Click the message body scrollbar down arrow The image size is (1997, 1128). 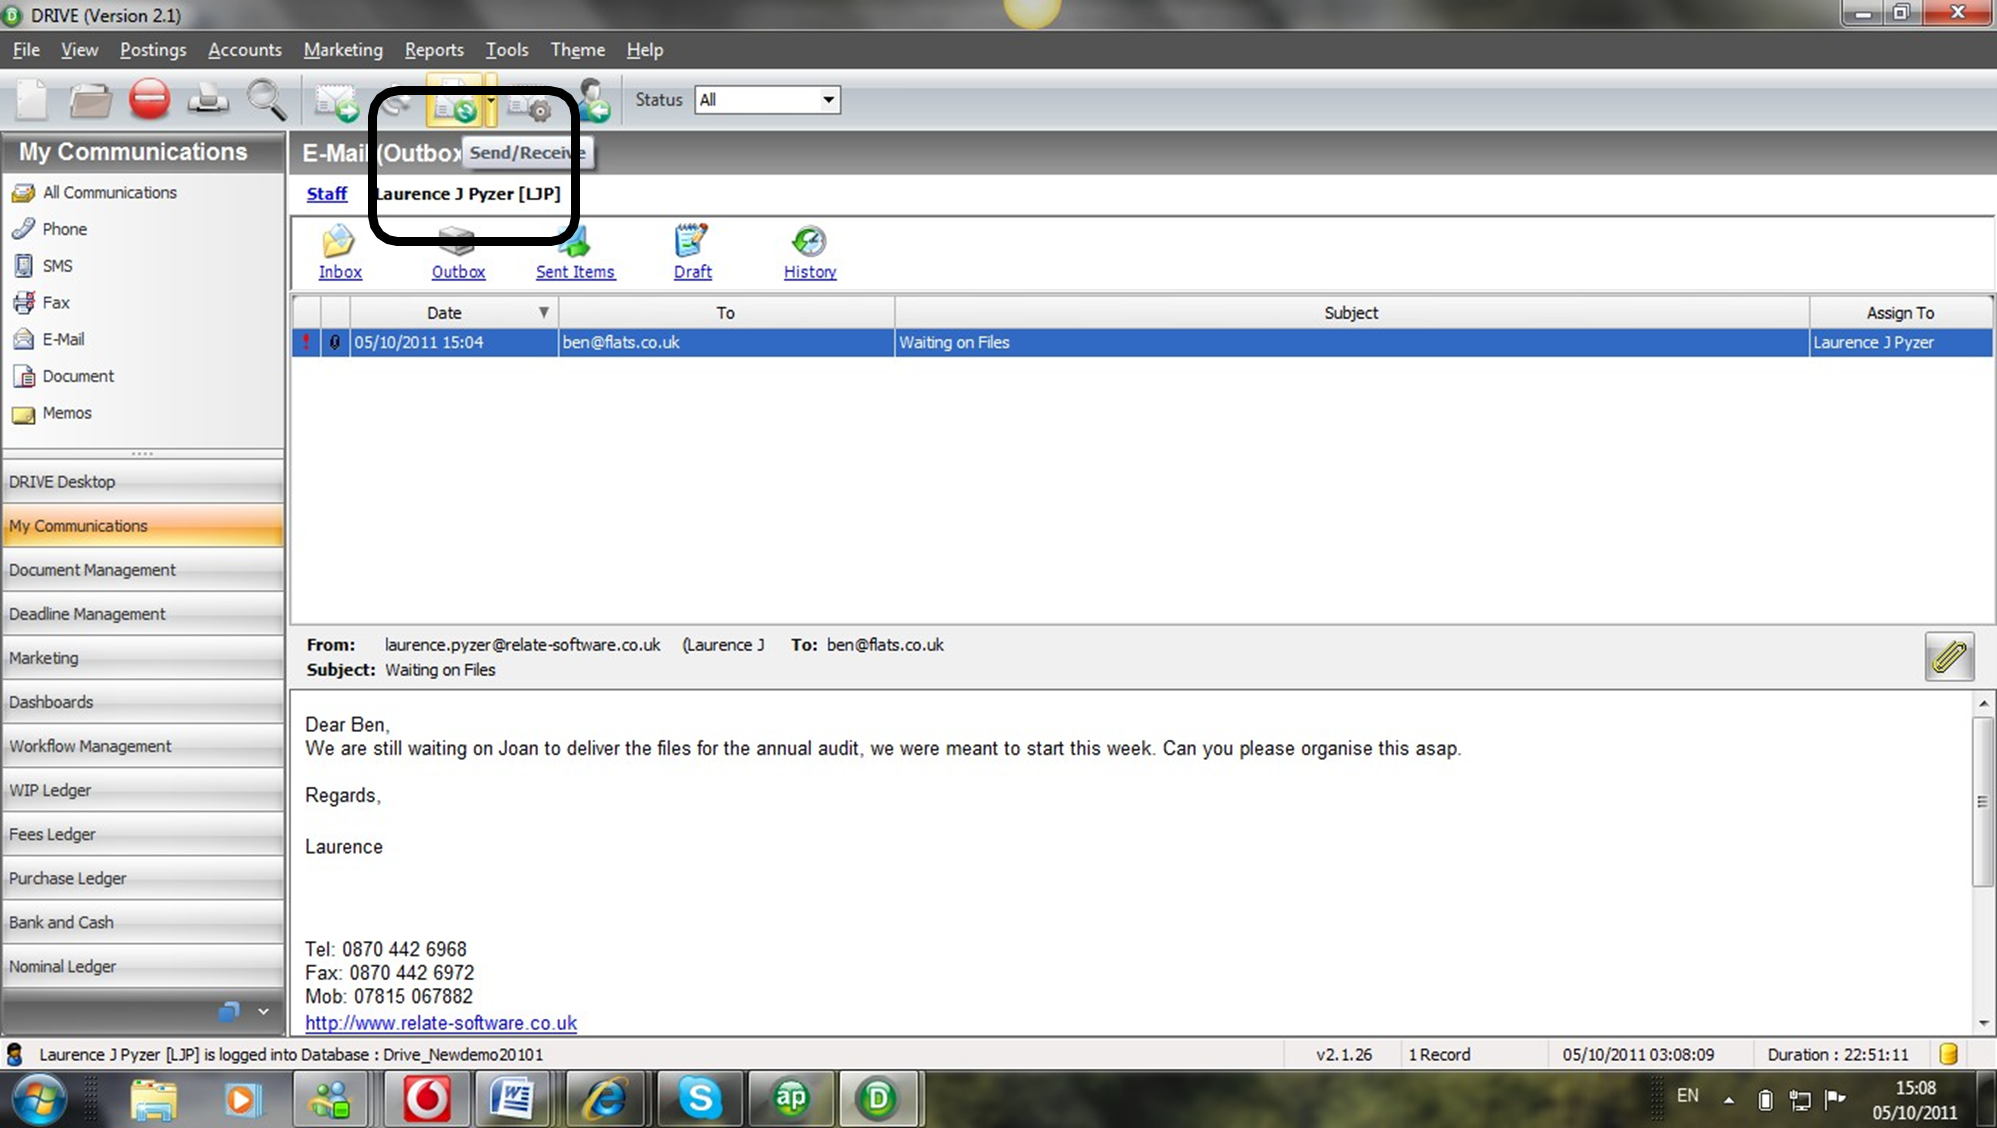tap(1984, 1023)
